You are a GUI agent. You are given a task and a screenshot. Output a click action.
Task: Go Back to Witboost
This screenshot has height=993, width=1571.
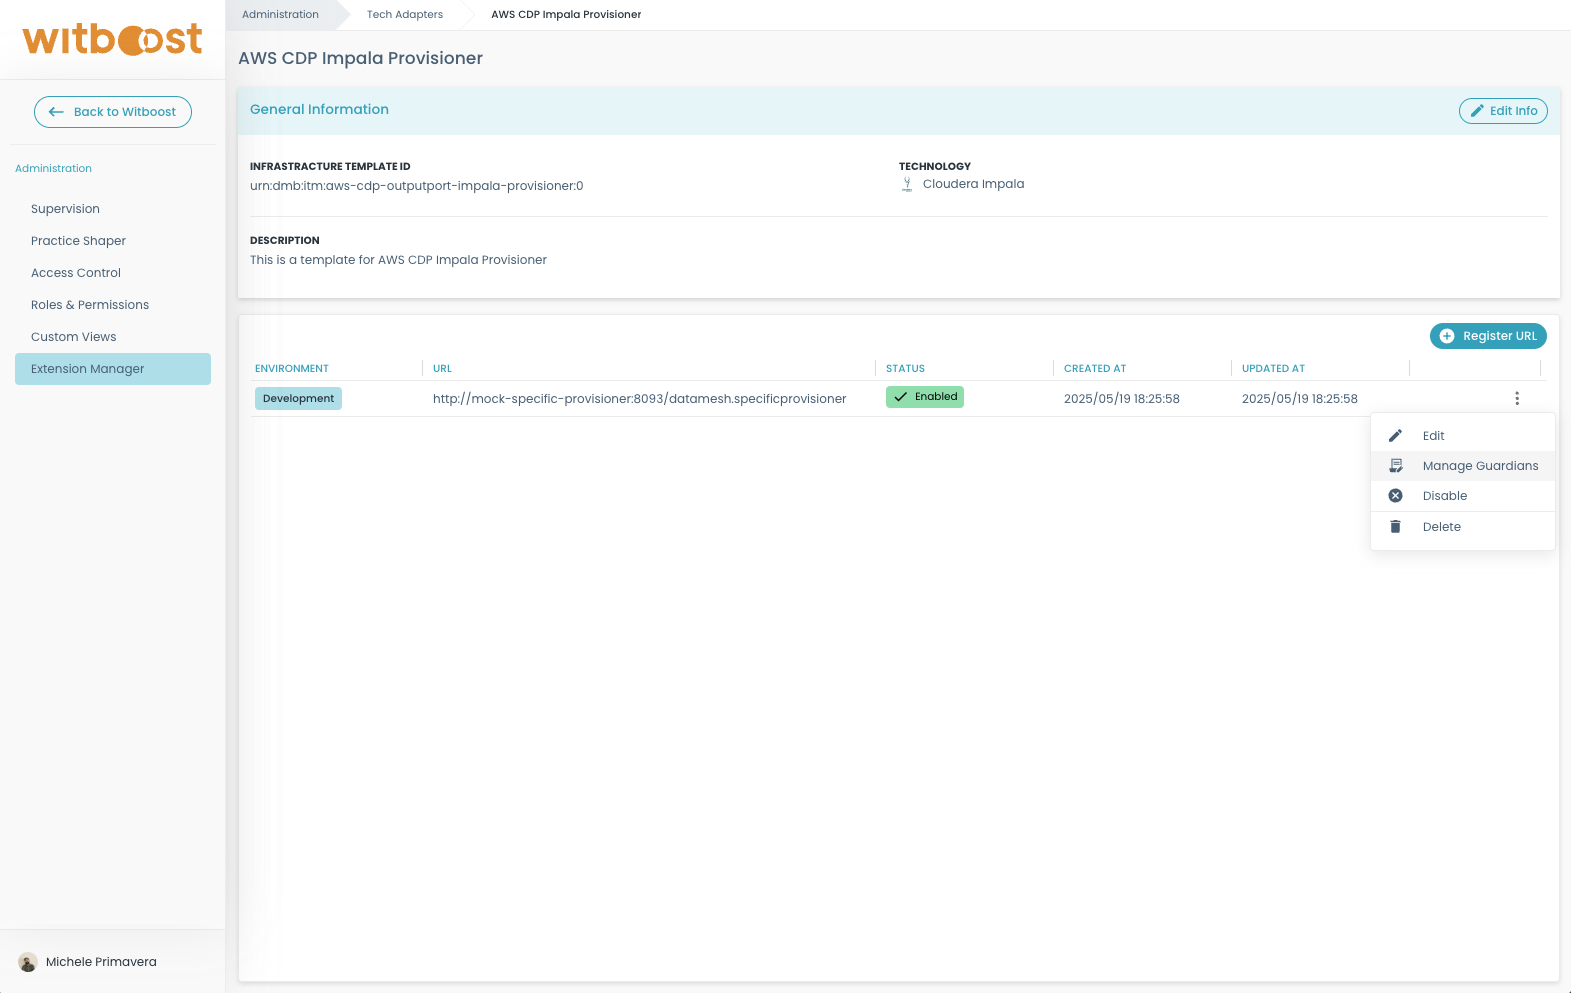click(113, 112)
